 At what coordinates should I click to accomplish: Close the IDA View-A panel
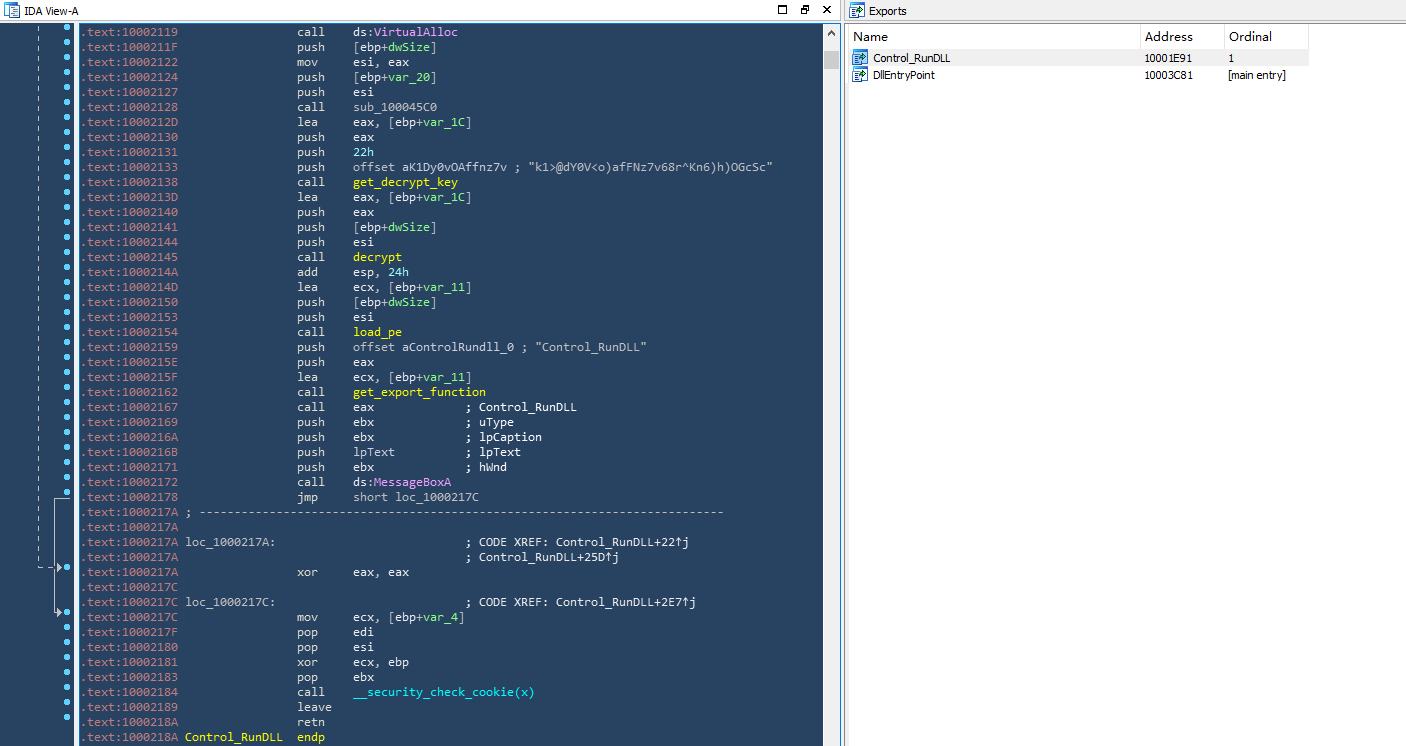coord(827,10)
